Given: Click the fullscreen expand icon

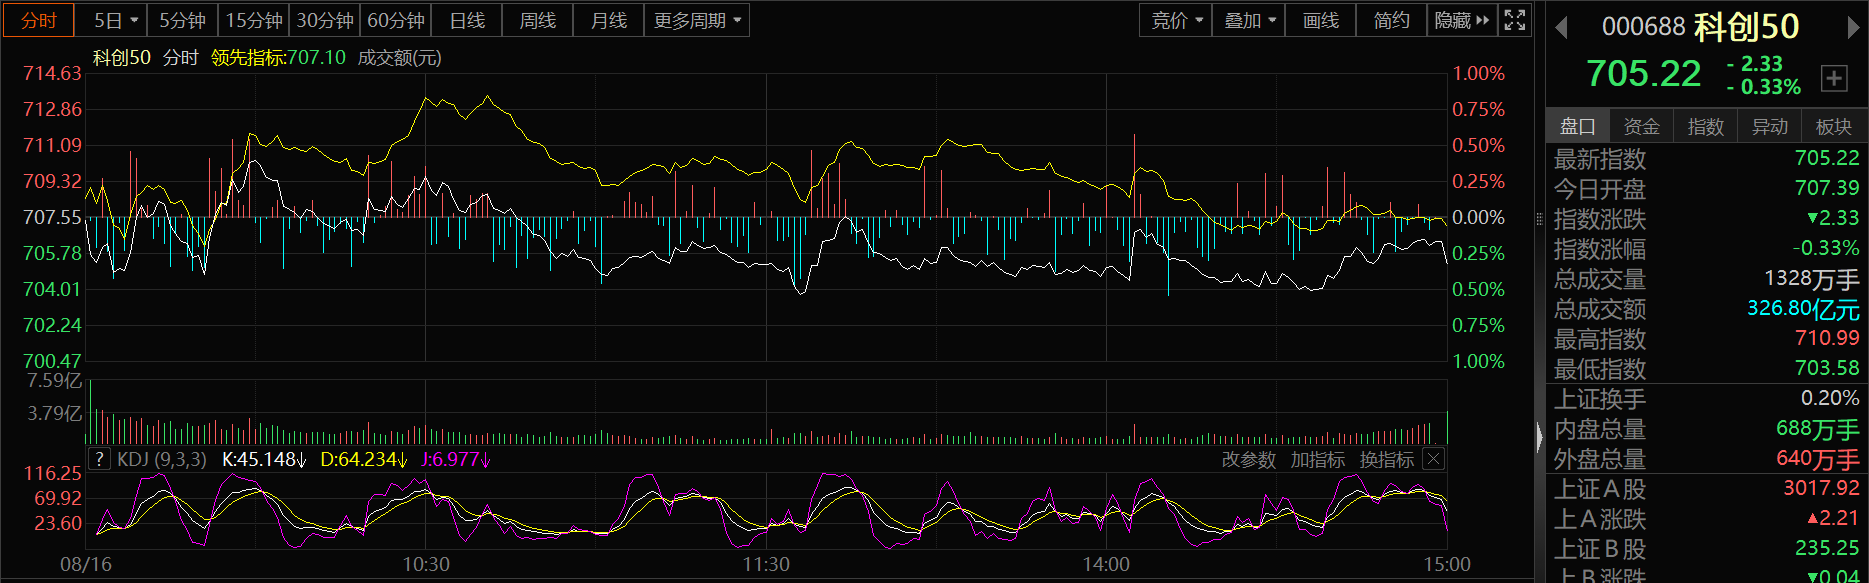Looking at the screenshot, I should tap(1515, 20).
